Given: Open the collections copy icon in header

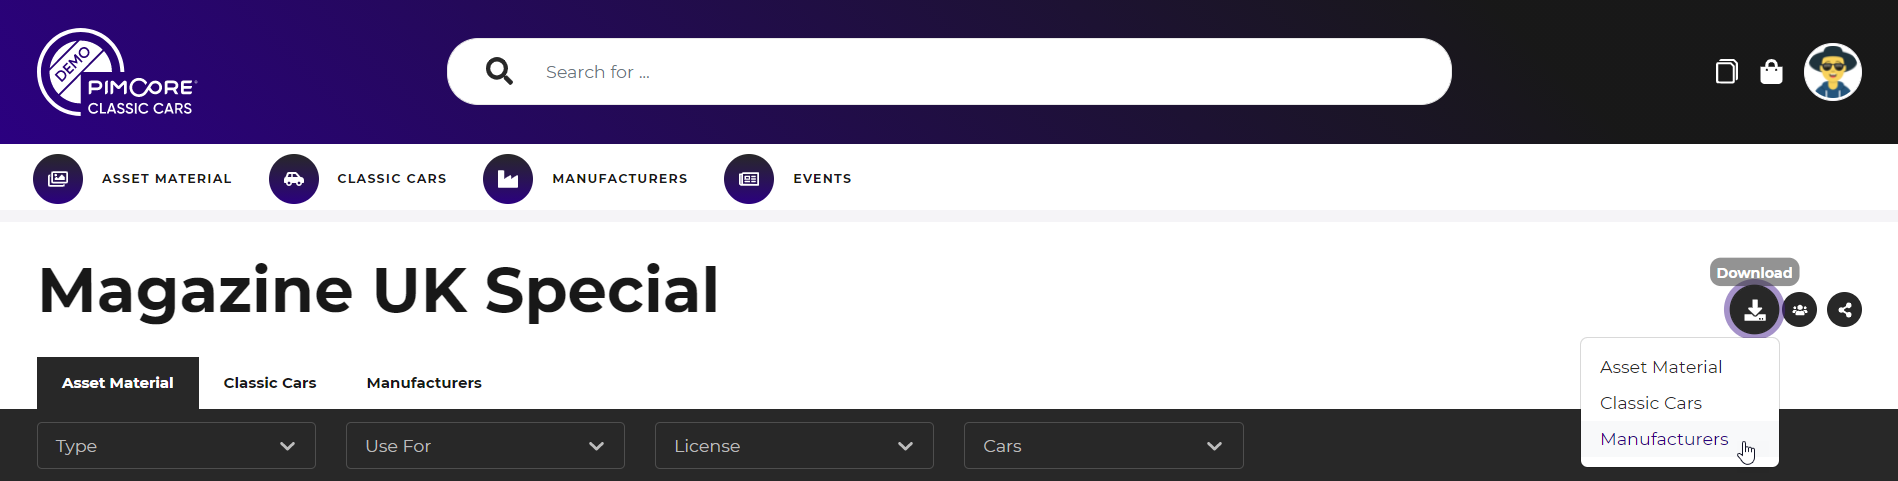Looking at the screenshot, I should pos(1726,71).
